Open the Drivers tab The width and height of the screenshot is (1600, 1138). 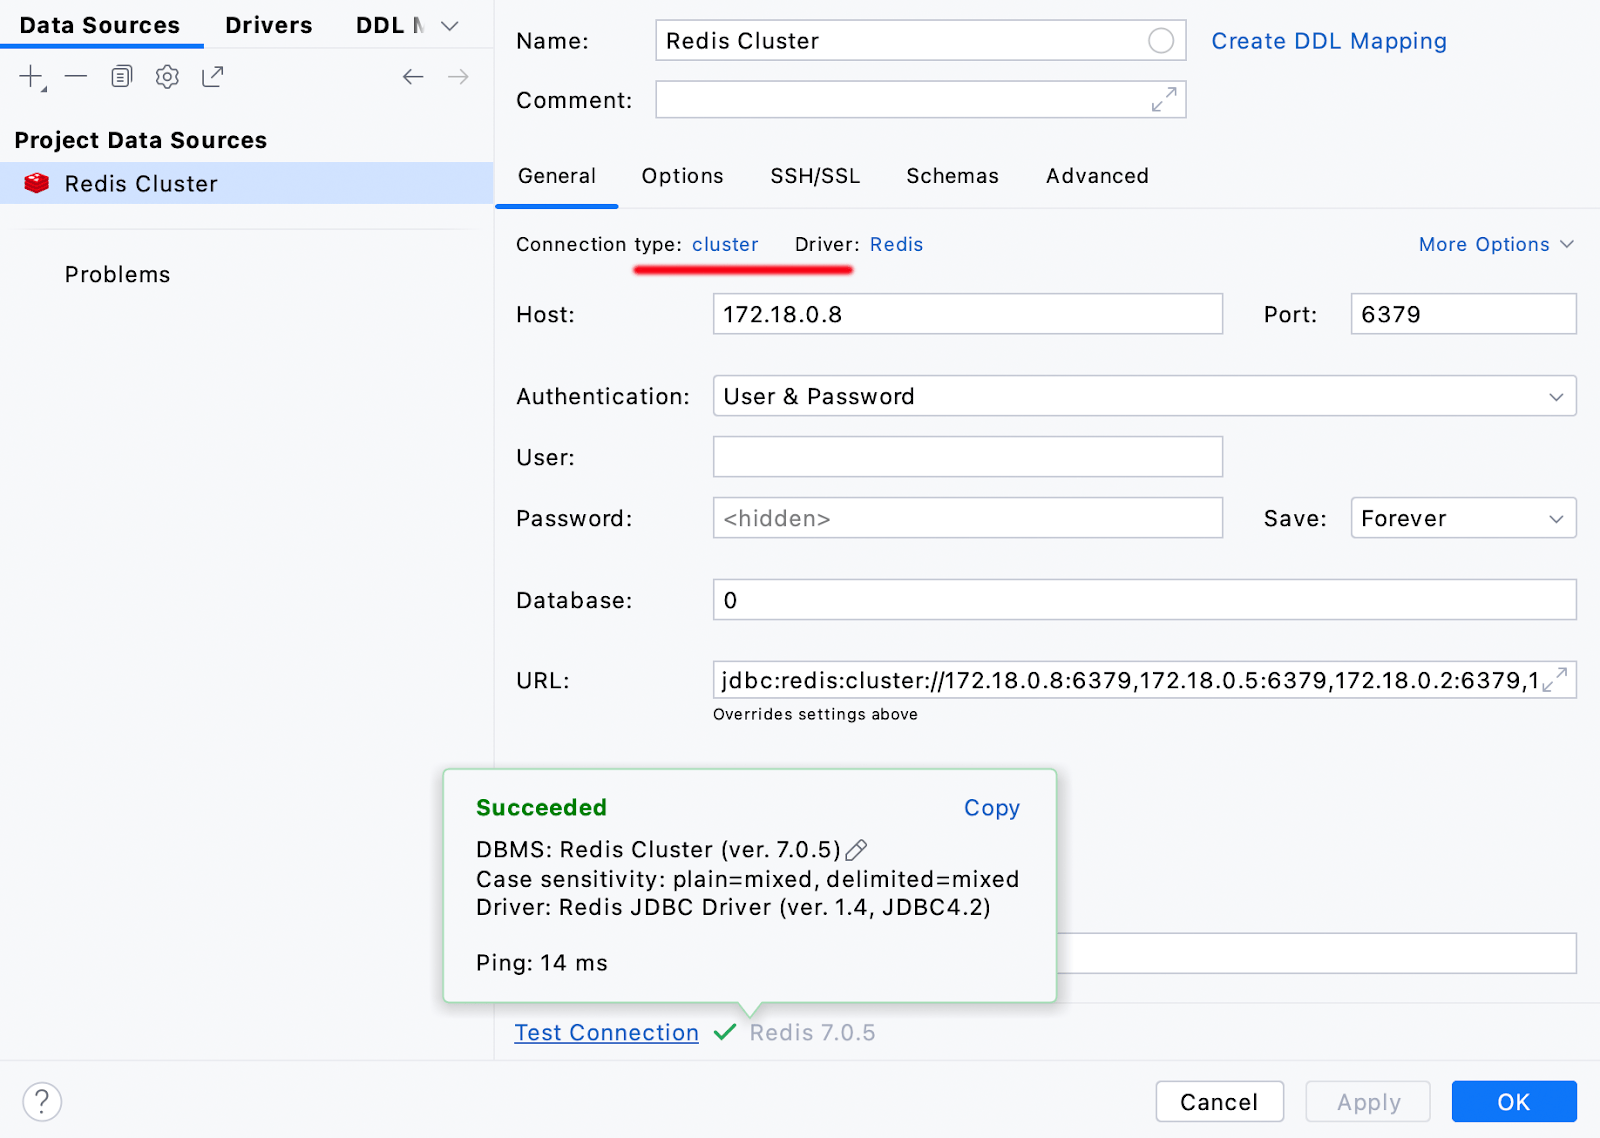tap(268, 26)
